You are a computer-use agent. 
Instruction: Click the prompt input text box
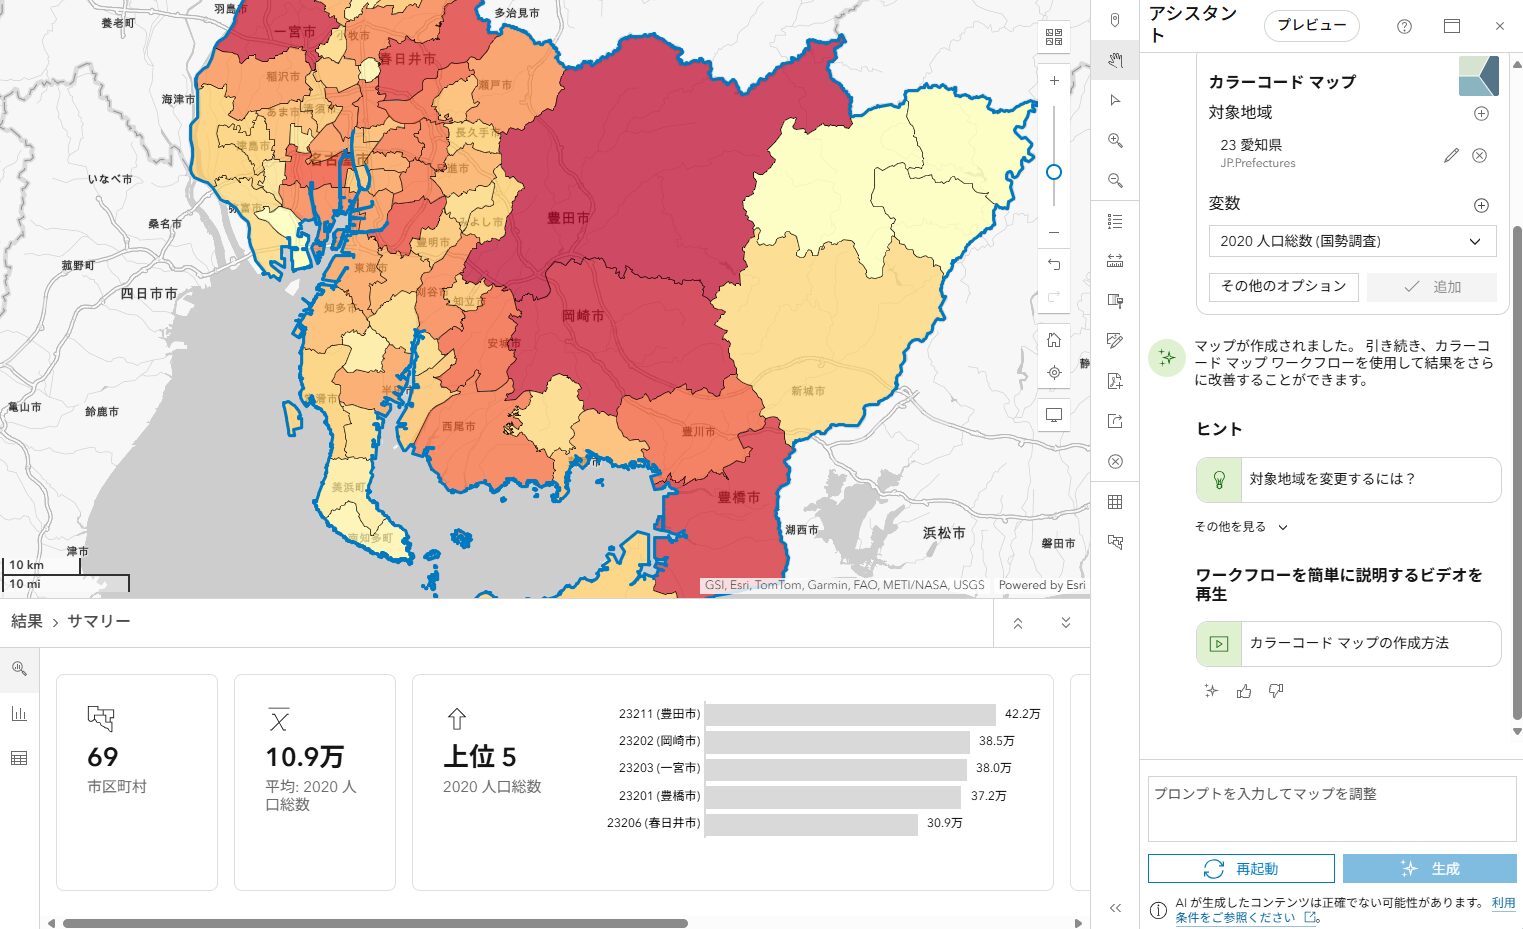click(1331, 808)
